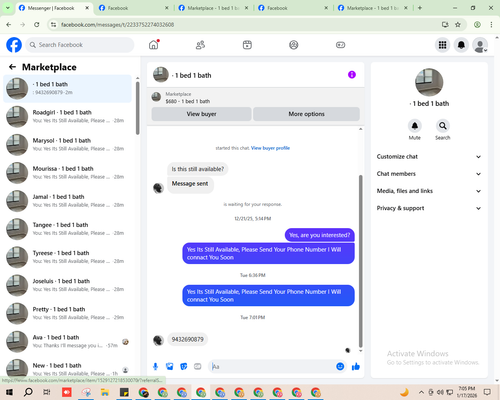Screen dimensions: 500x400
Task: Open the Friends icon in top navigation
Action: coord(200,45)
